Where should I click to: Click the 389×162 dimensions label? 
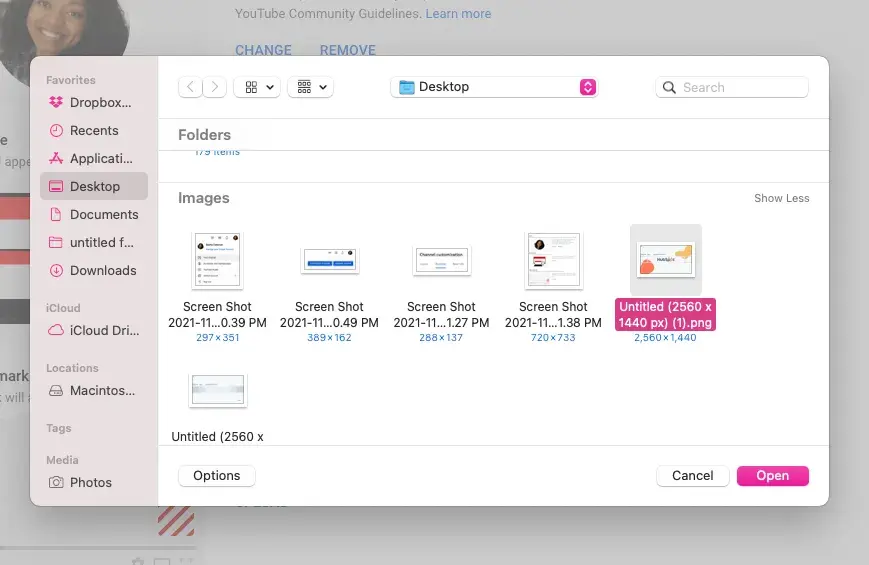click(x=329, y=338)
